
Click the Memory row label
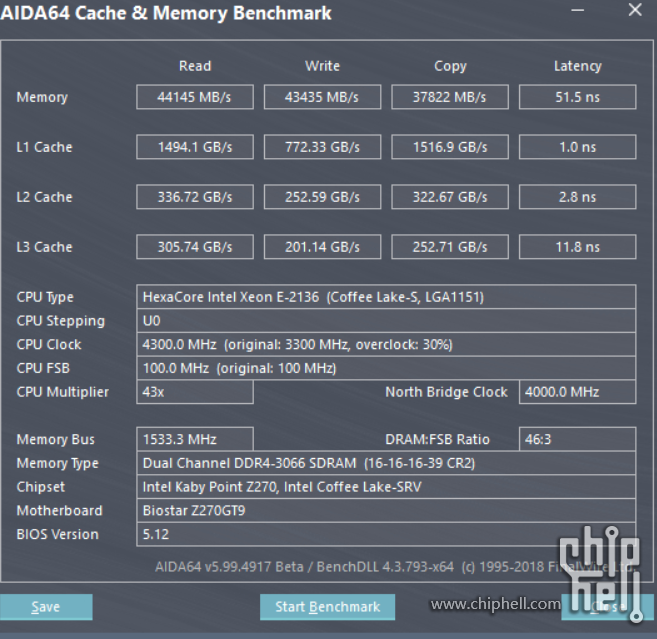pyautogui.click(x=42, y=98)
